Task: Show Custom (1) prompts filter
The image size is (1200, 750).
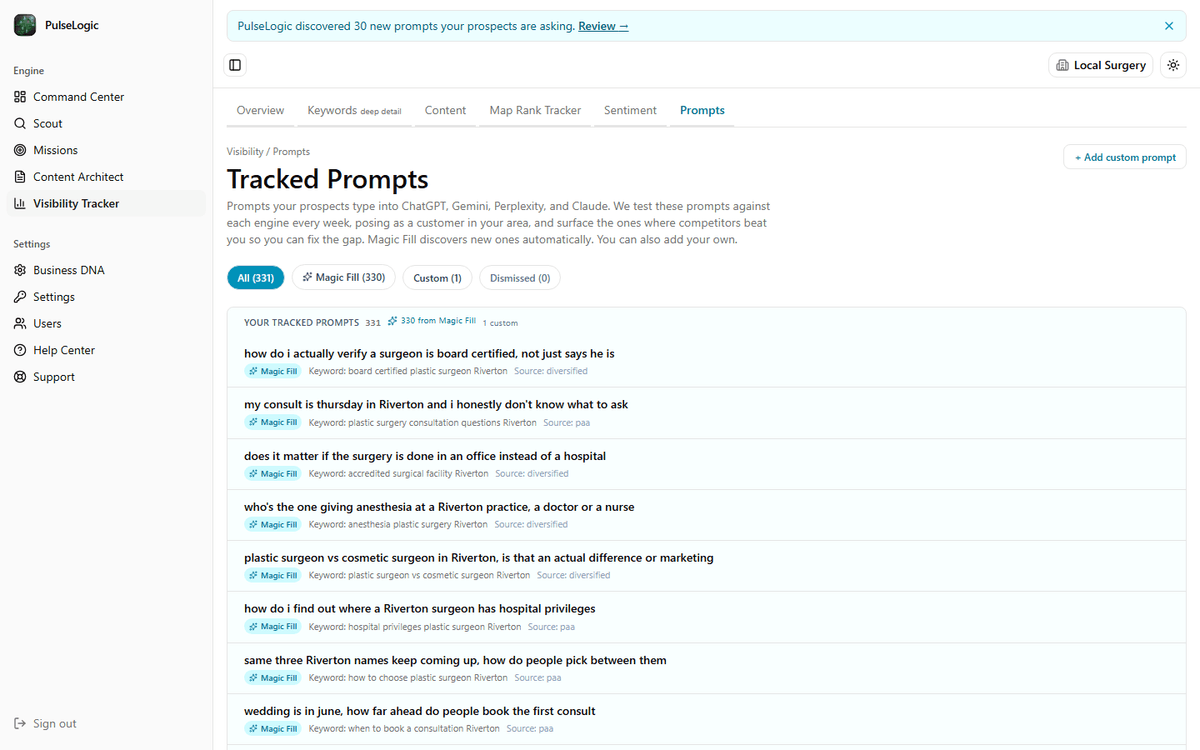Action: click(437, 278)
